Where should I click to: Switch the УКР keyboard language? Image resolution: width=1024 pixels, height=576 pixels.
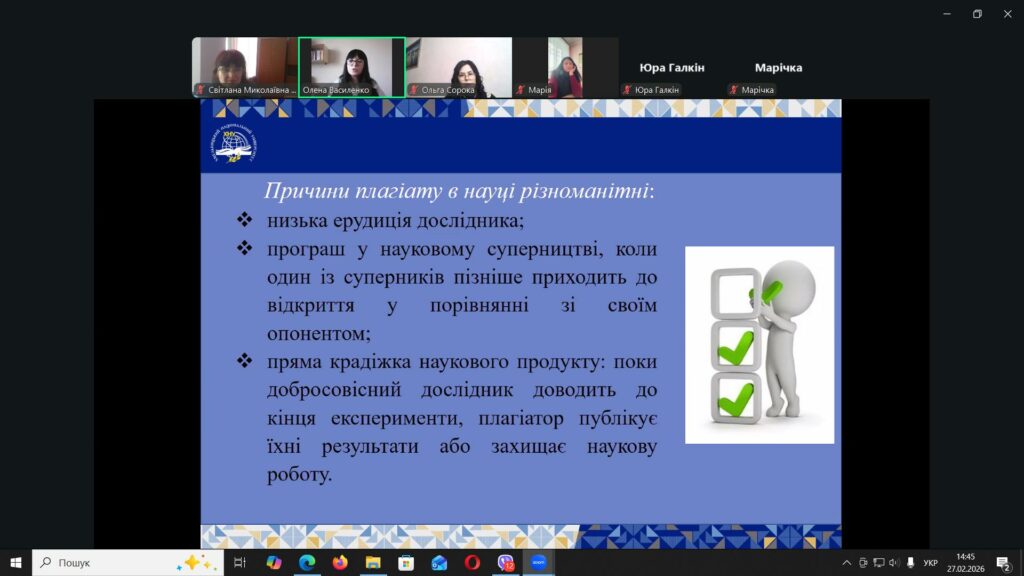pyautogui.click(x=930, y=563)
